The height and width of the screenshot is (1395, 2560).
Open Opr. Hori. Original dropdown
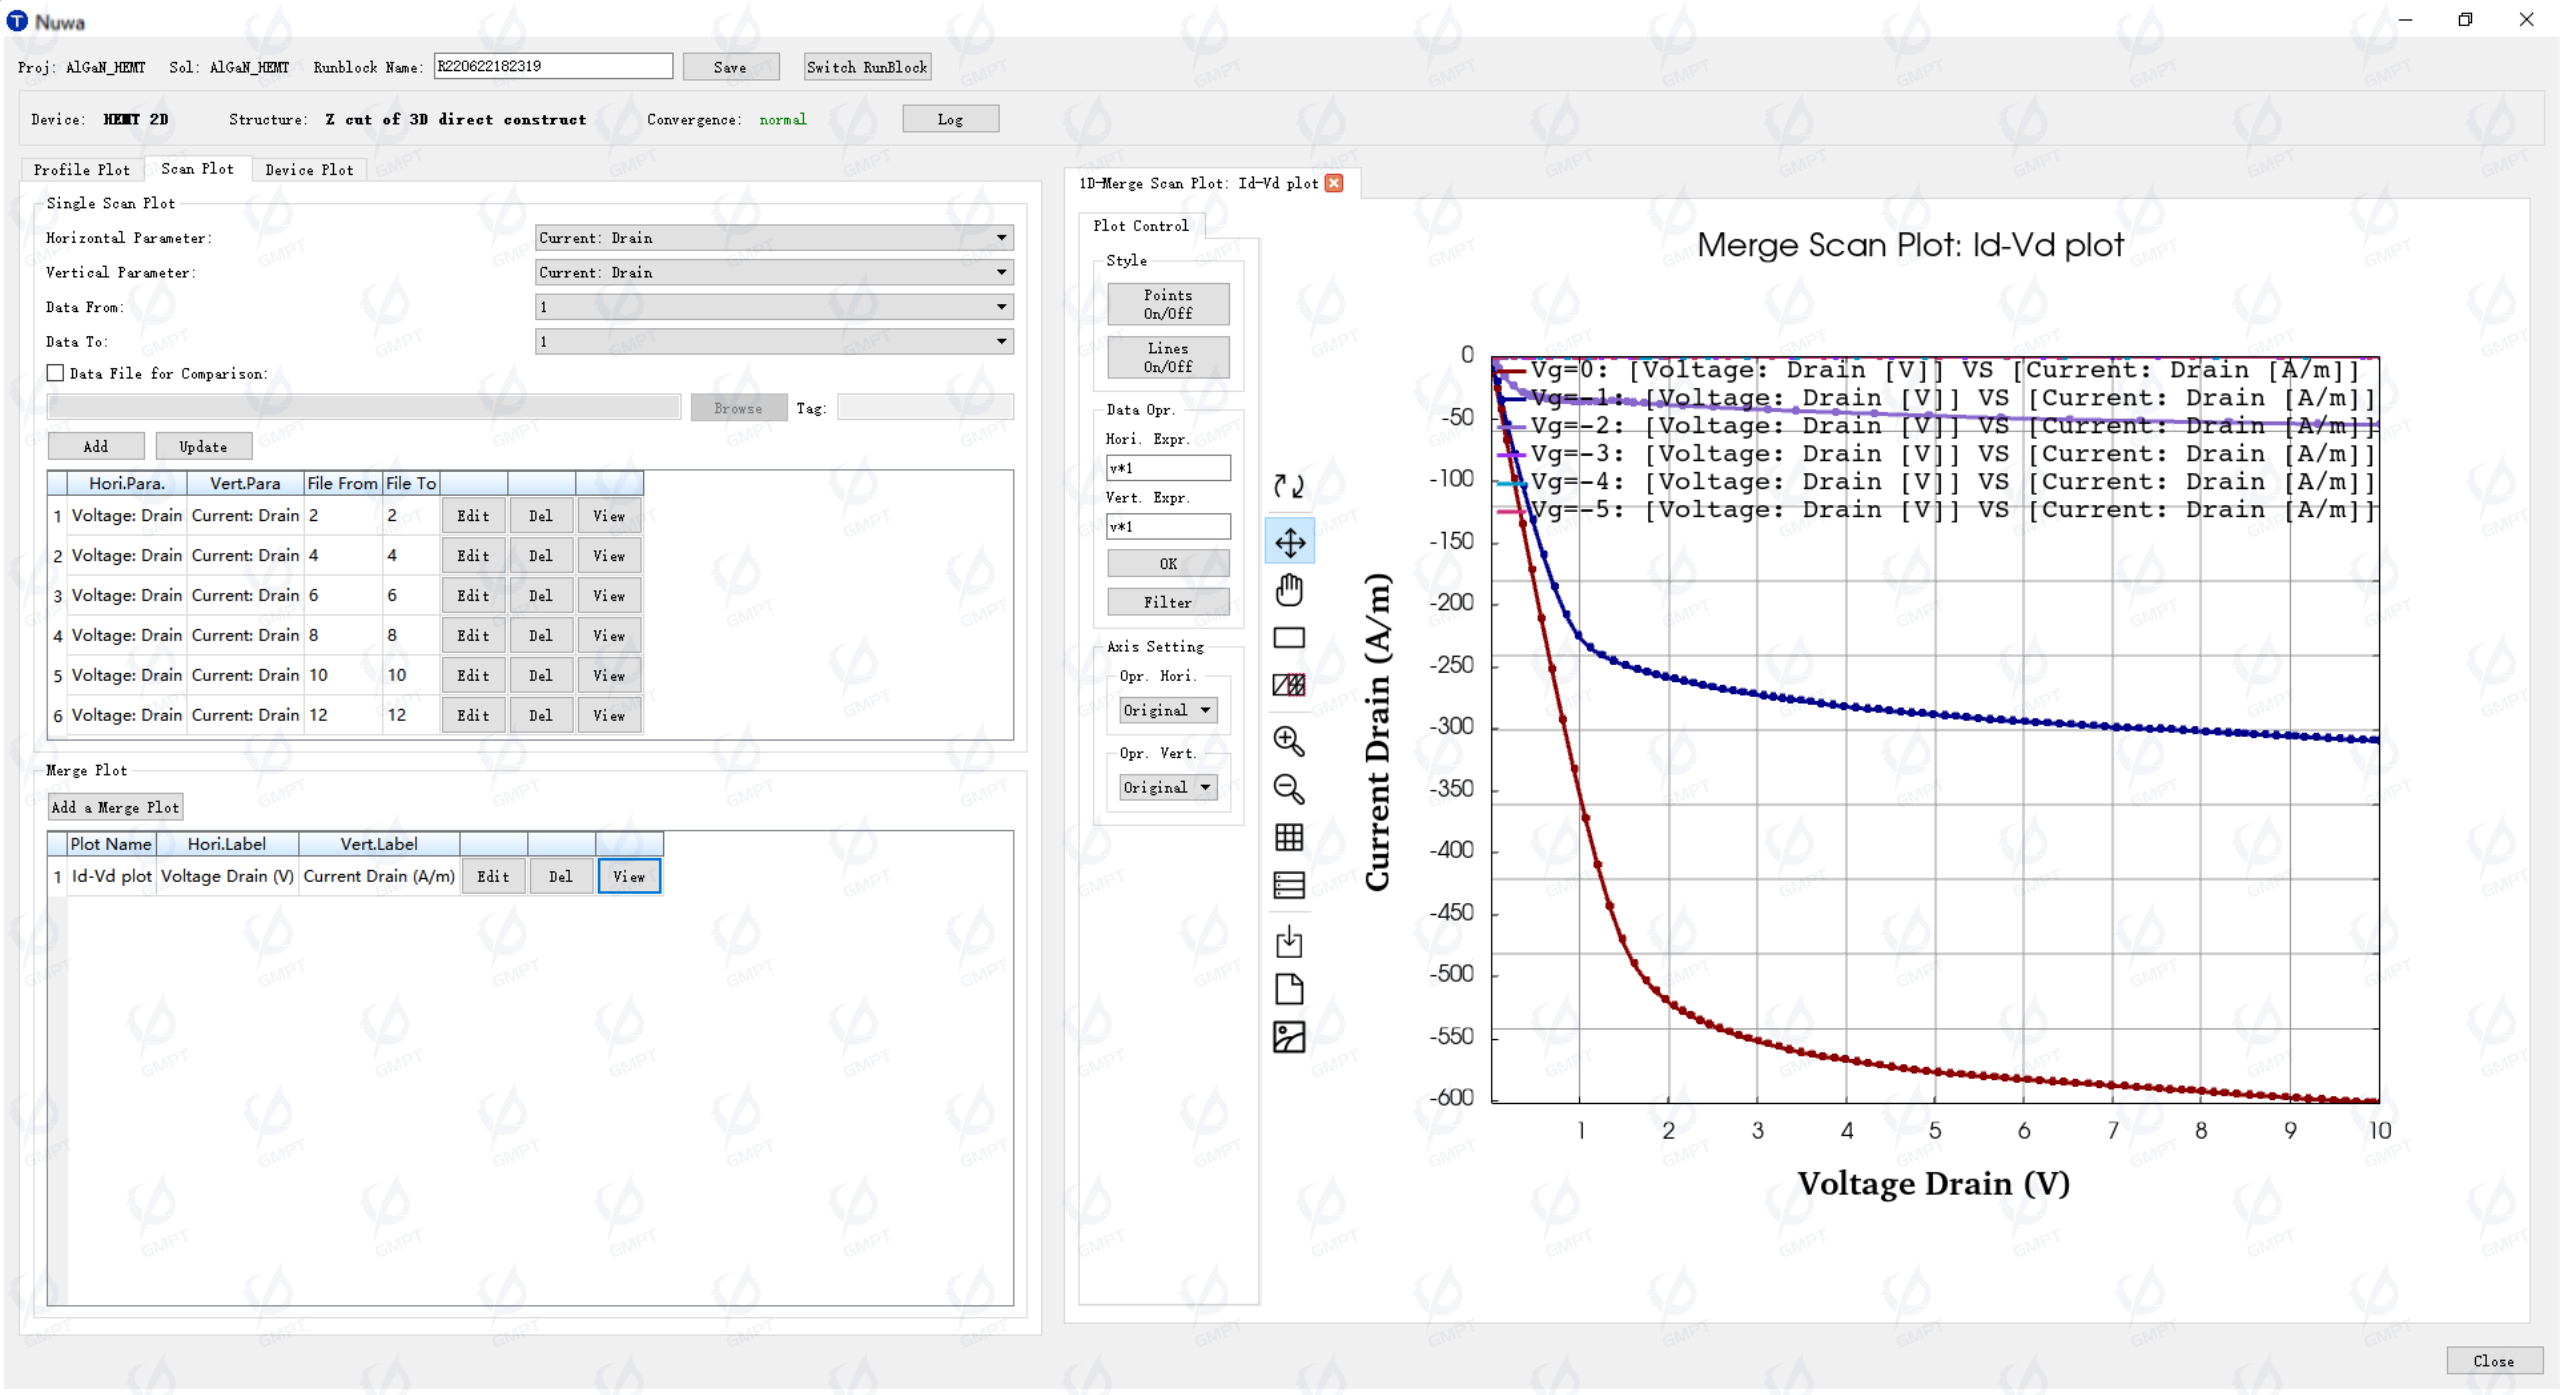tap(1167, 710)
